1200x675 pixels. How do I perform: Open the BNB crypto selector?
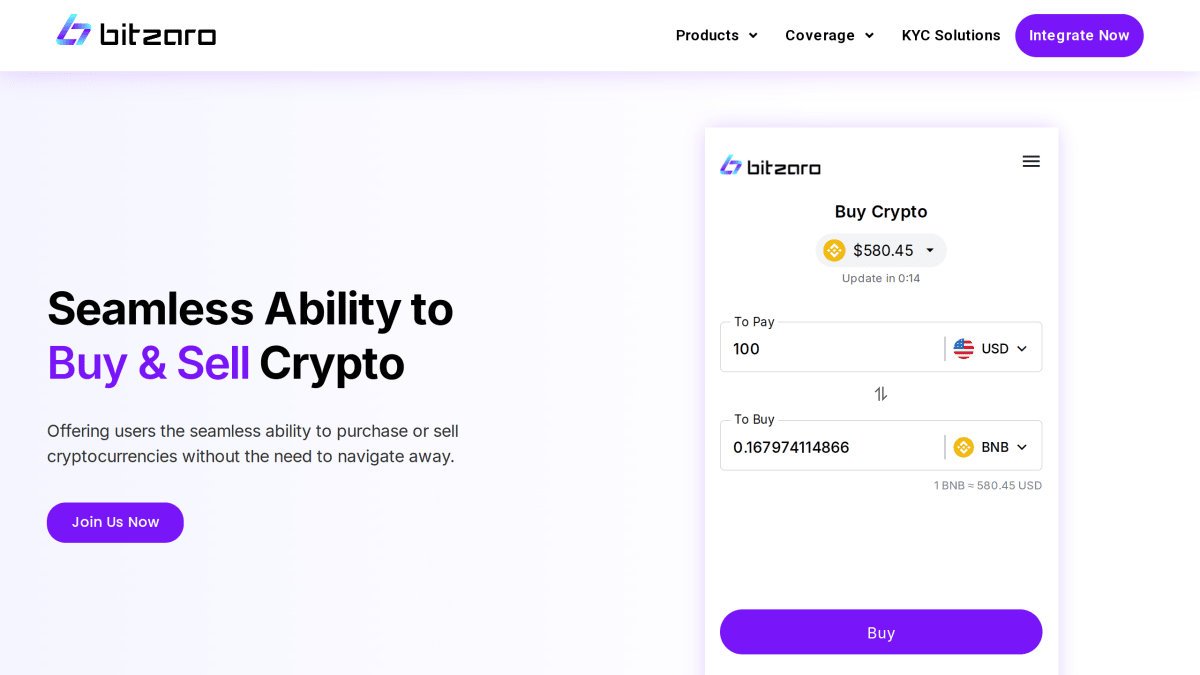991,447
